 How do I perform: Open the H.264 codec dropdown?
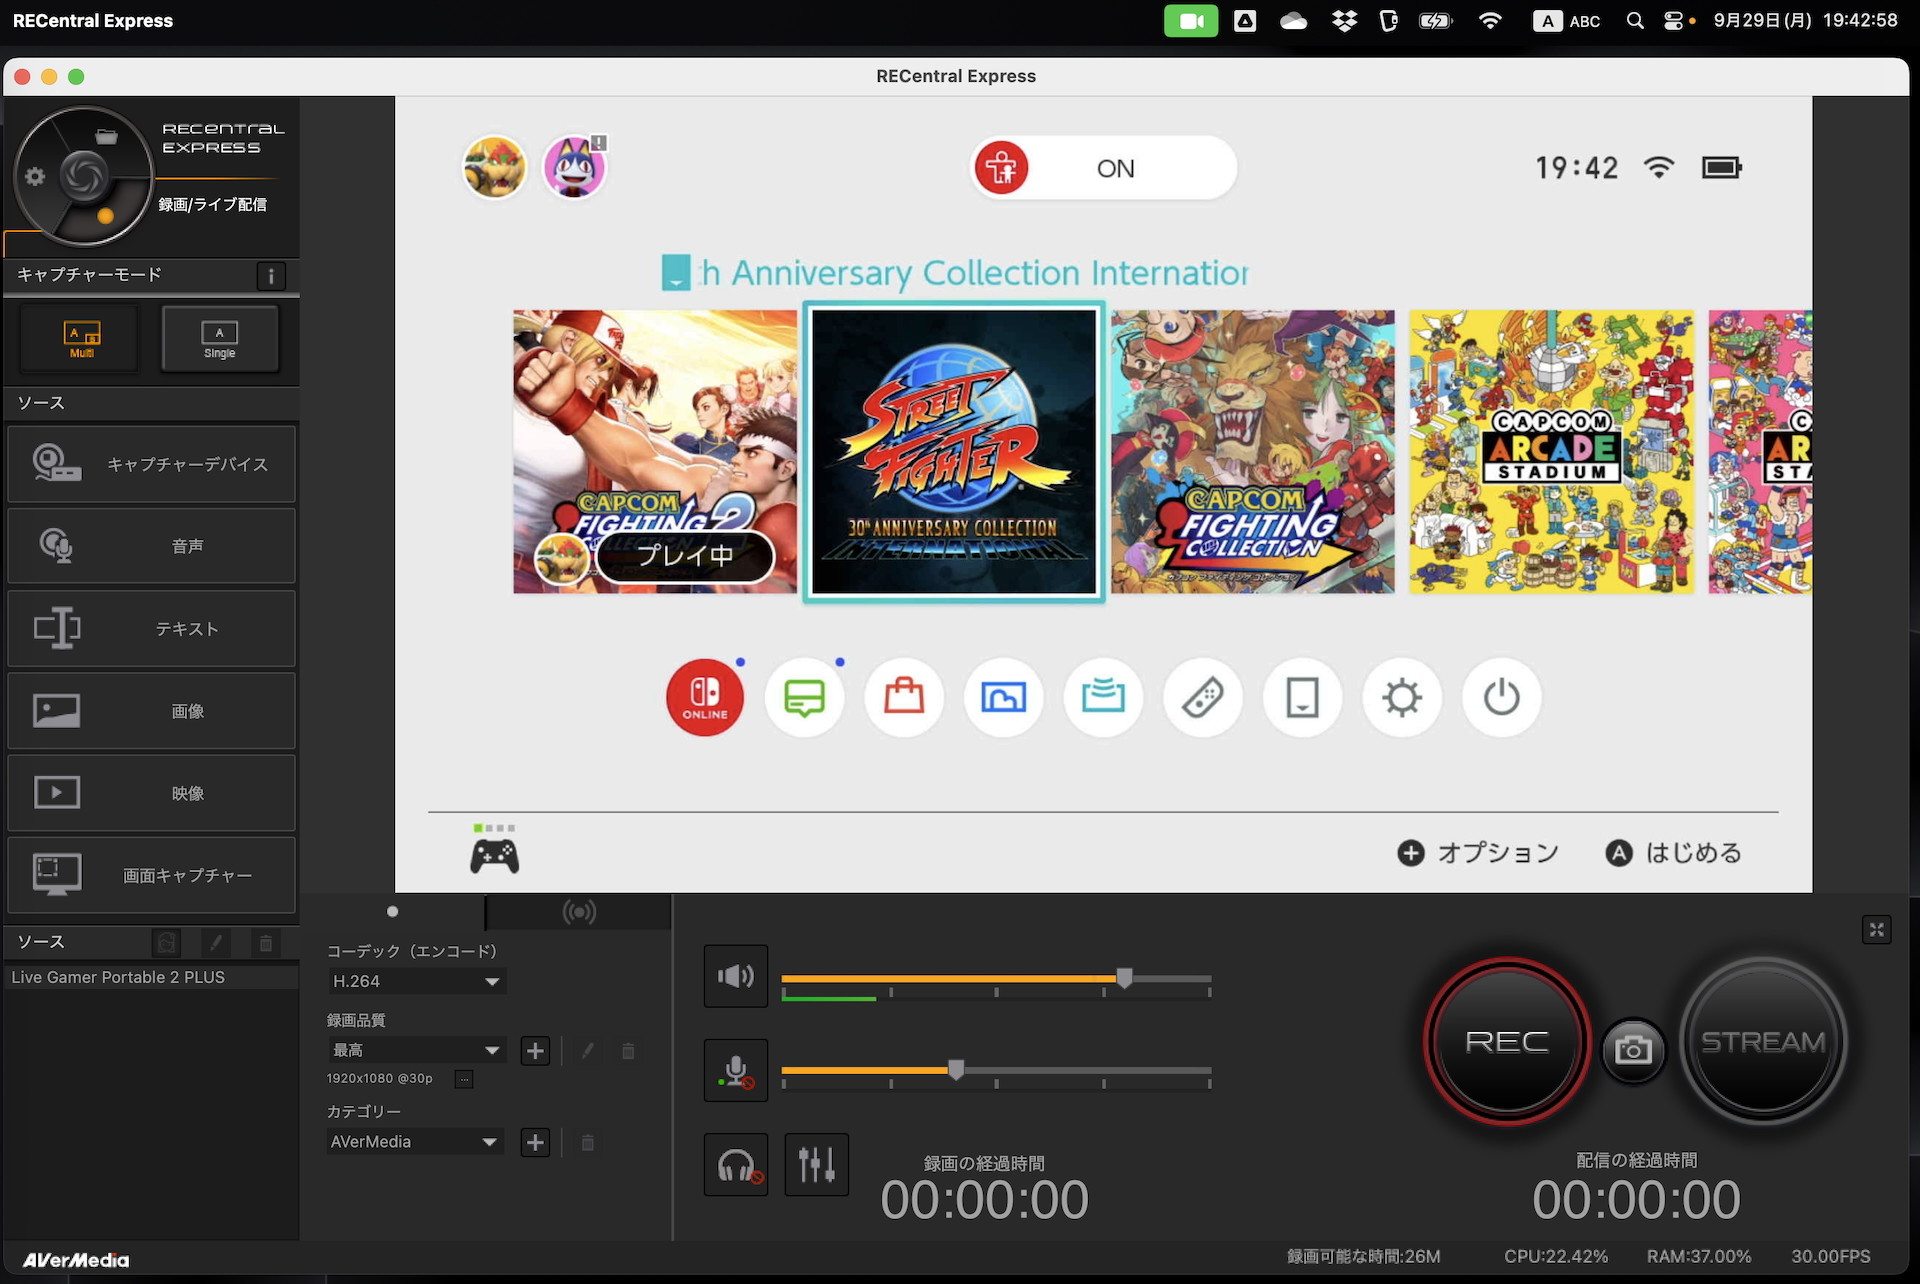point(416,981)
